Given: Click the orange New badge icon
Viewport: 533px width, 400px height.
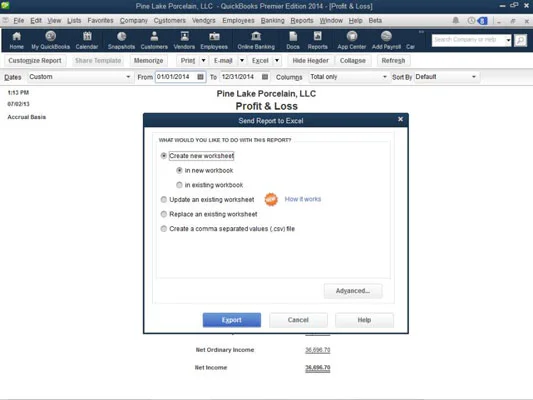Looking at the screenshot, I should (271, 199).
